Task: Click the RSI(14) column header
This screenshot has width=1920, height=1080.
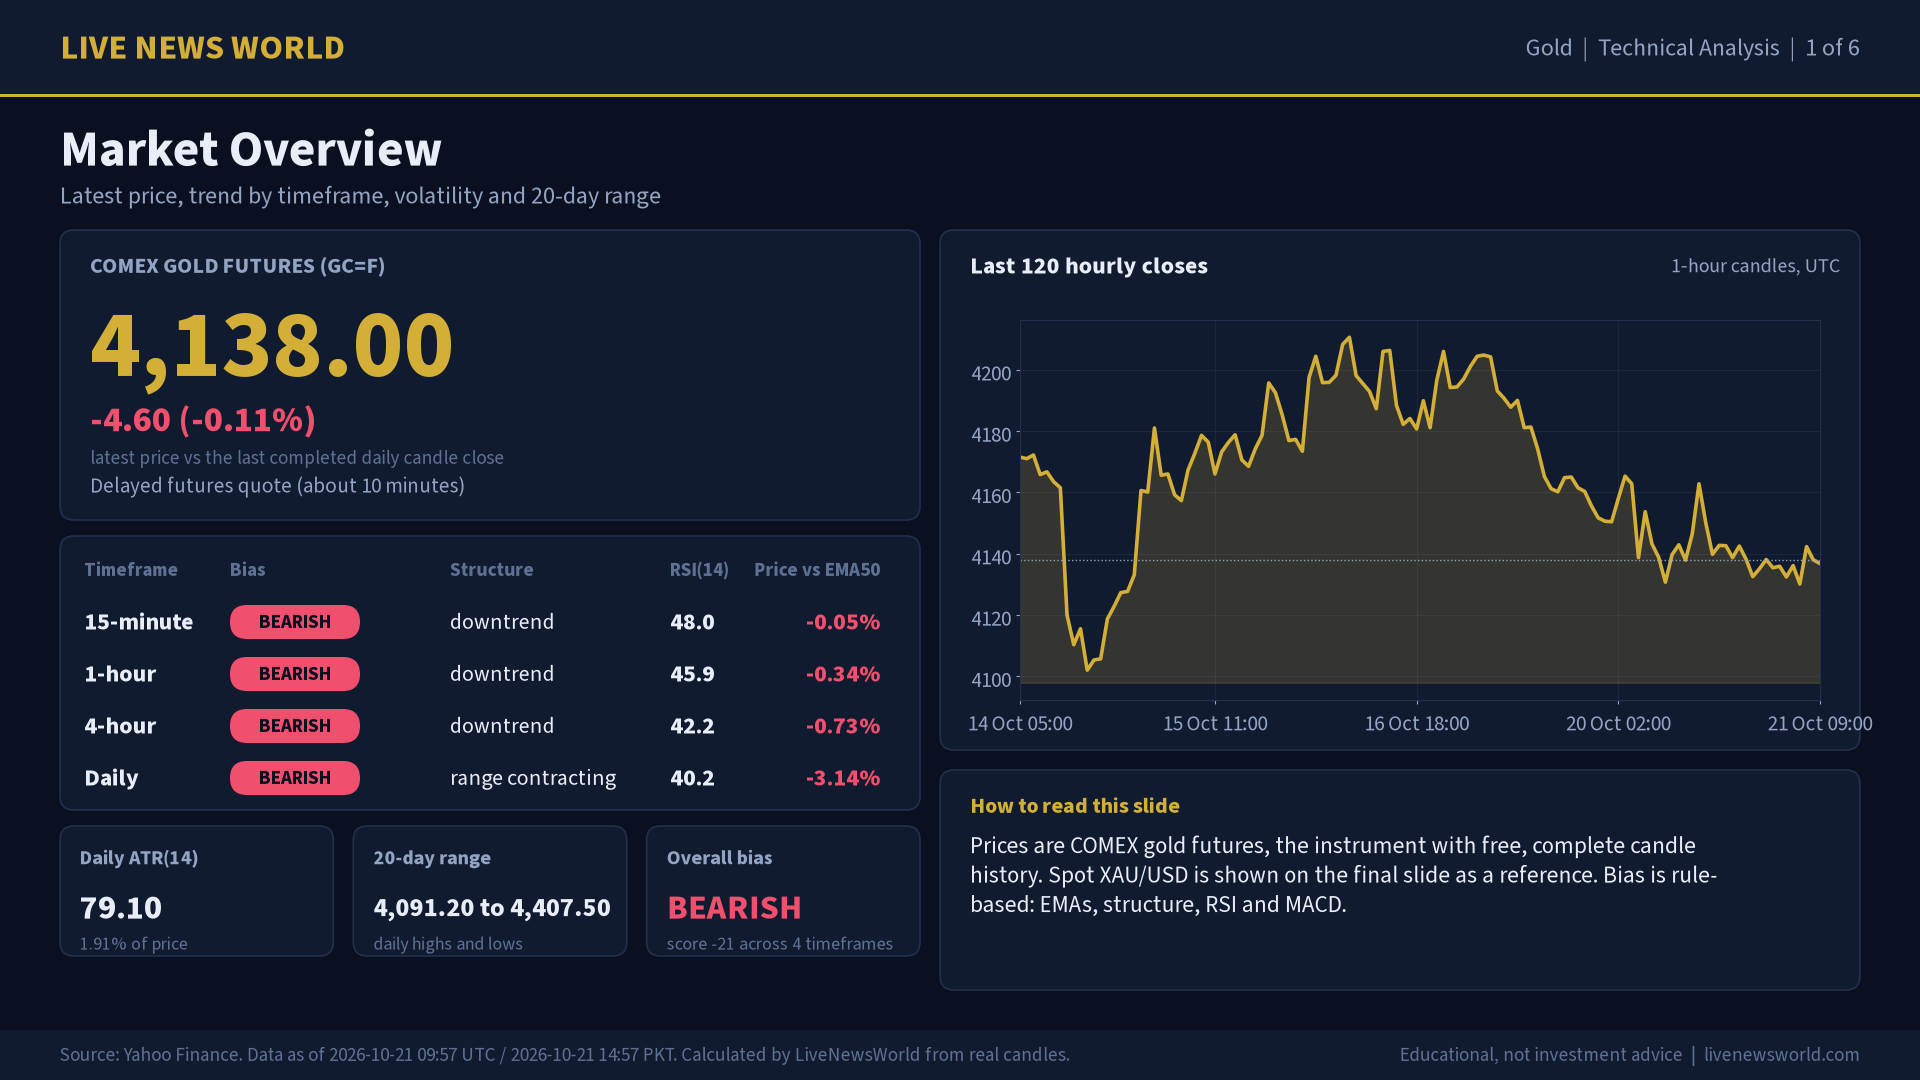Action: coord(699,570)
